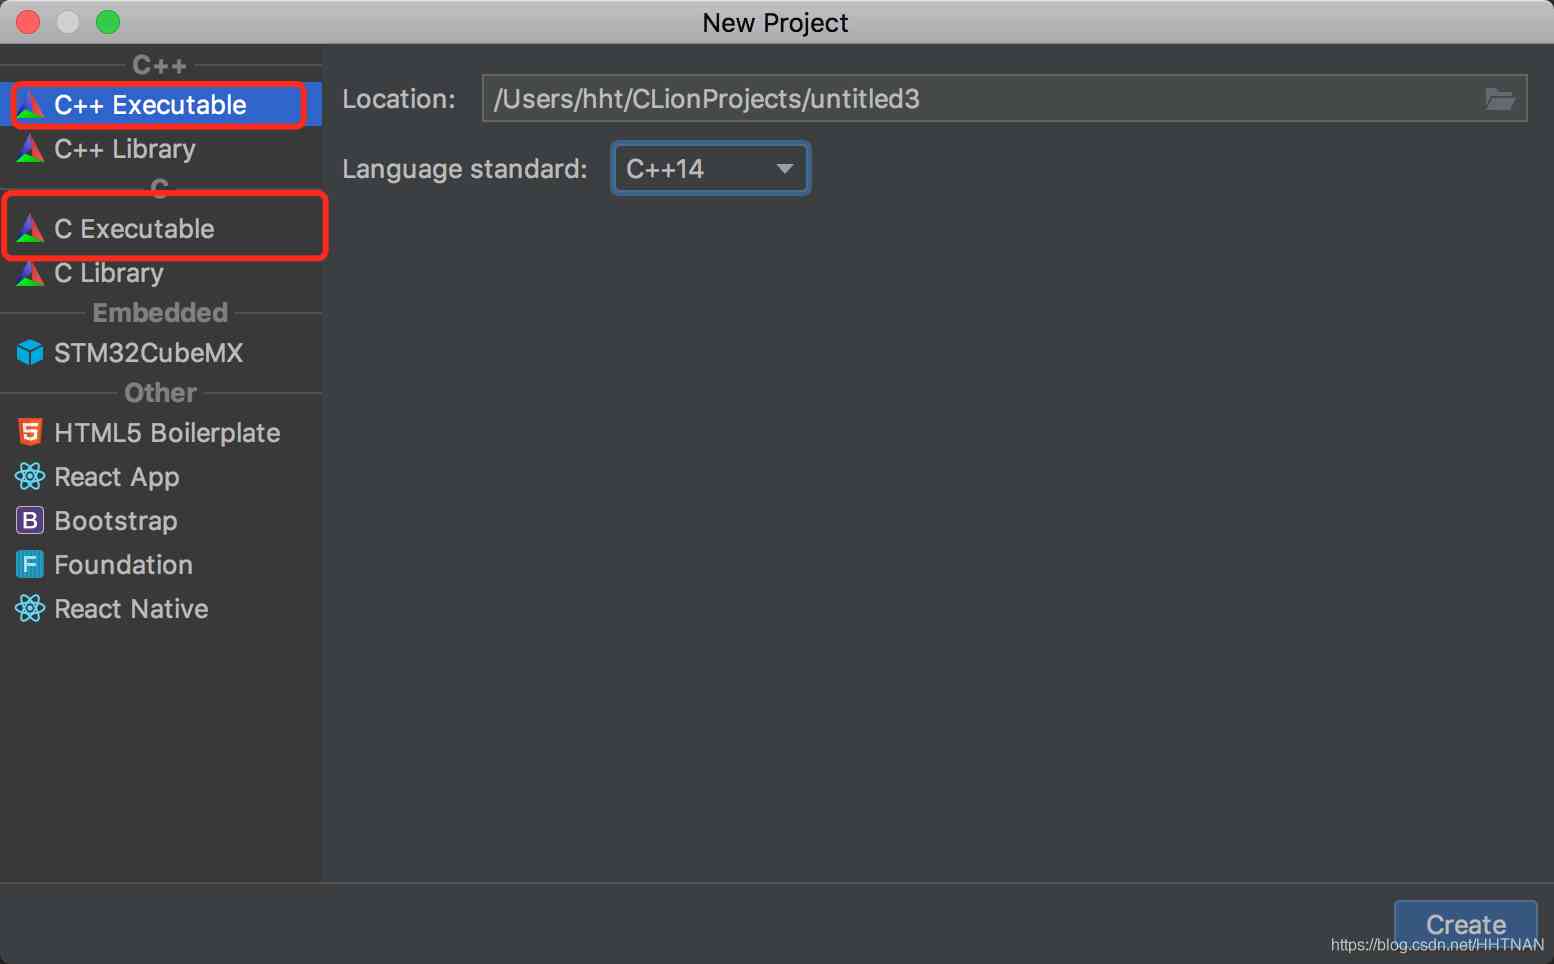Open the Language standard C++14 dropdown
Image resolution: width=1554 pixels, height=964 pixels.
pyautogui.click(x=710, y=169)
